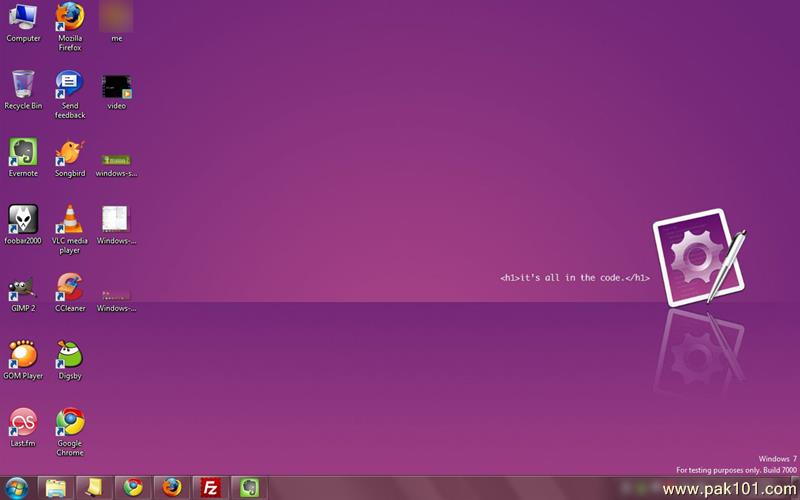Launch Songbird from the desktop
The width and height of the screenshot is (800, 500).
tap(69, 152)
